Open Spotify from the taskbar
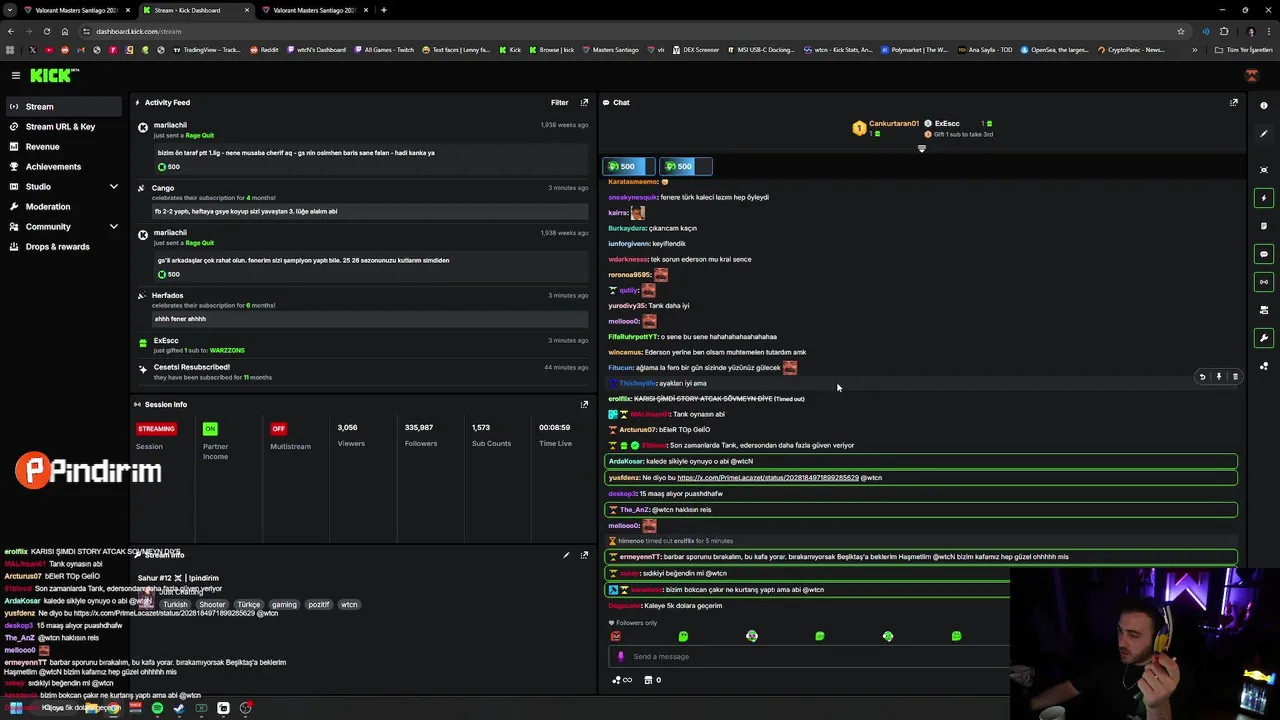The height and width of the screenshot is (720, 1280). coord(157,708)
